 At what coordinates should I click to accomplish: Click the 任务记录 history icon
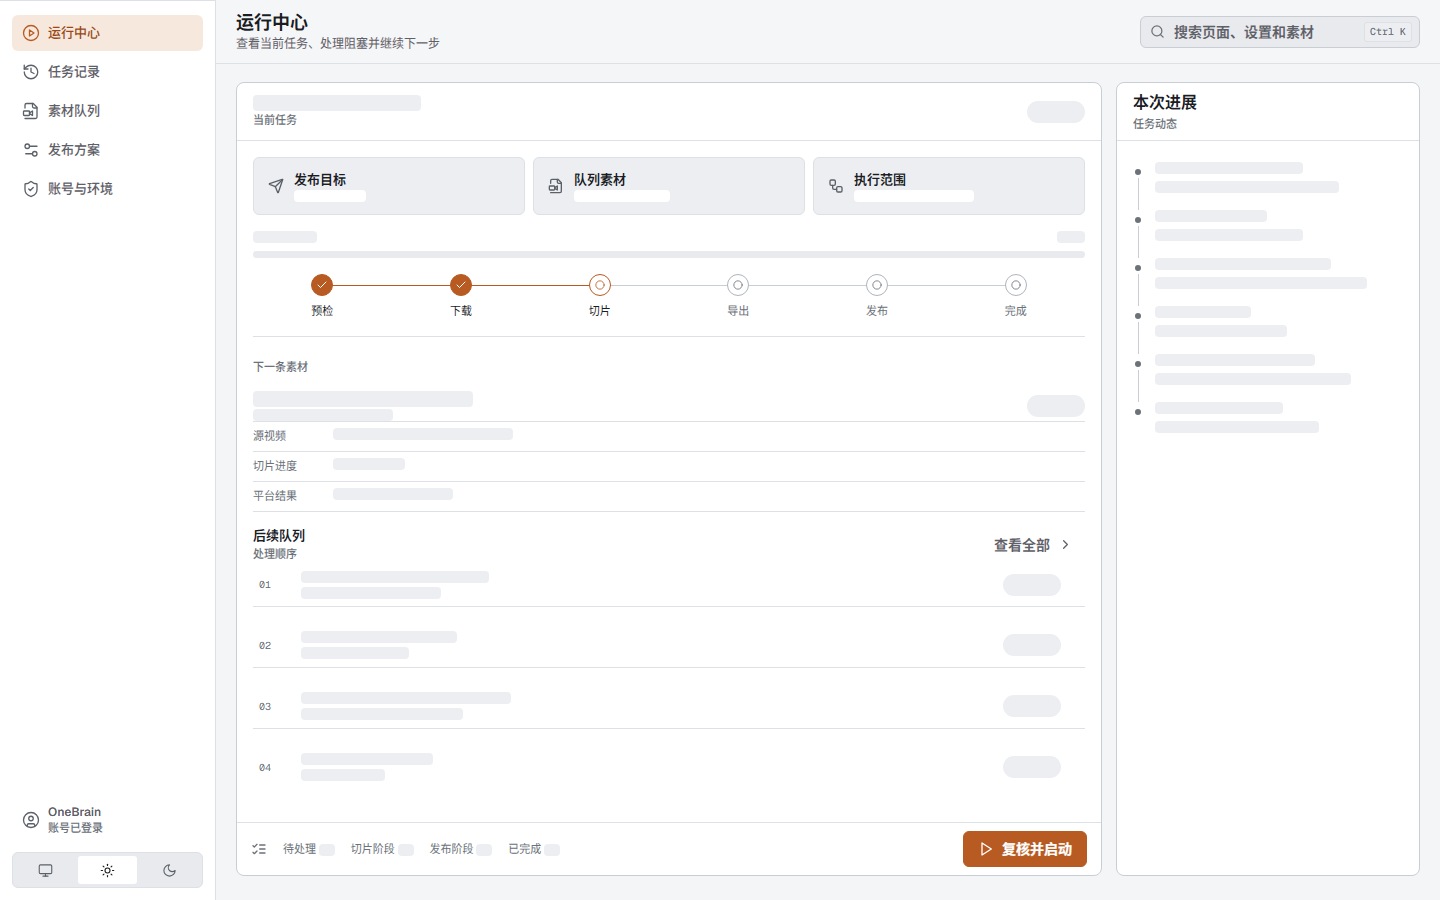(31, 72)
